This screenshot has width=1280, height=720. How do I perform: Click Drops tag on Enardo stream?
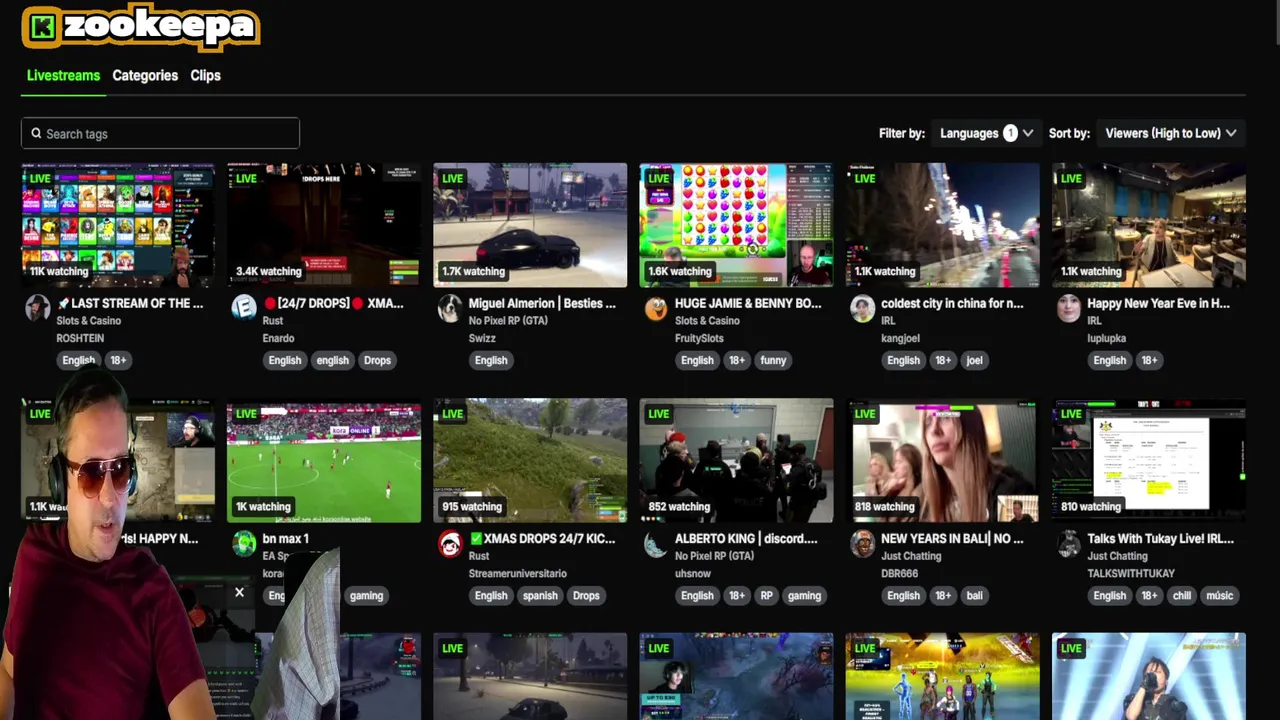377,360
